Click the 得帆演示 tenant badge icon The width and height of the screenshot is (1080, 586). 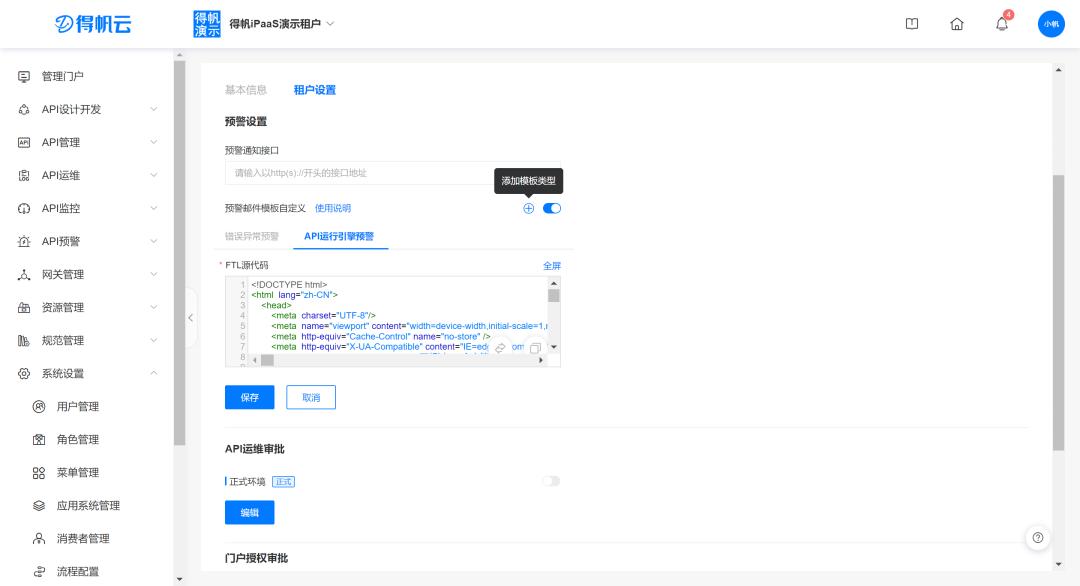(x=207, y=24)
